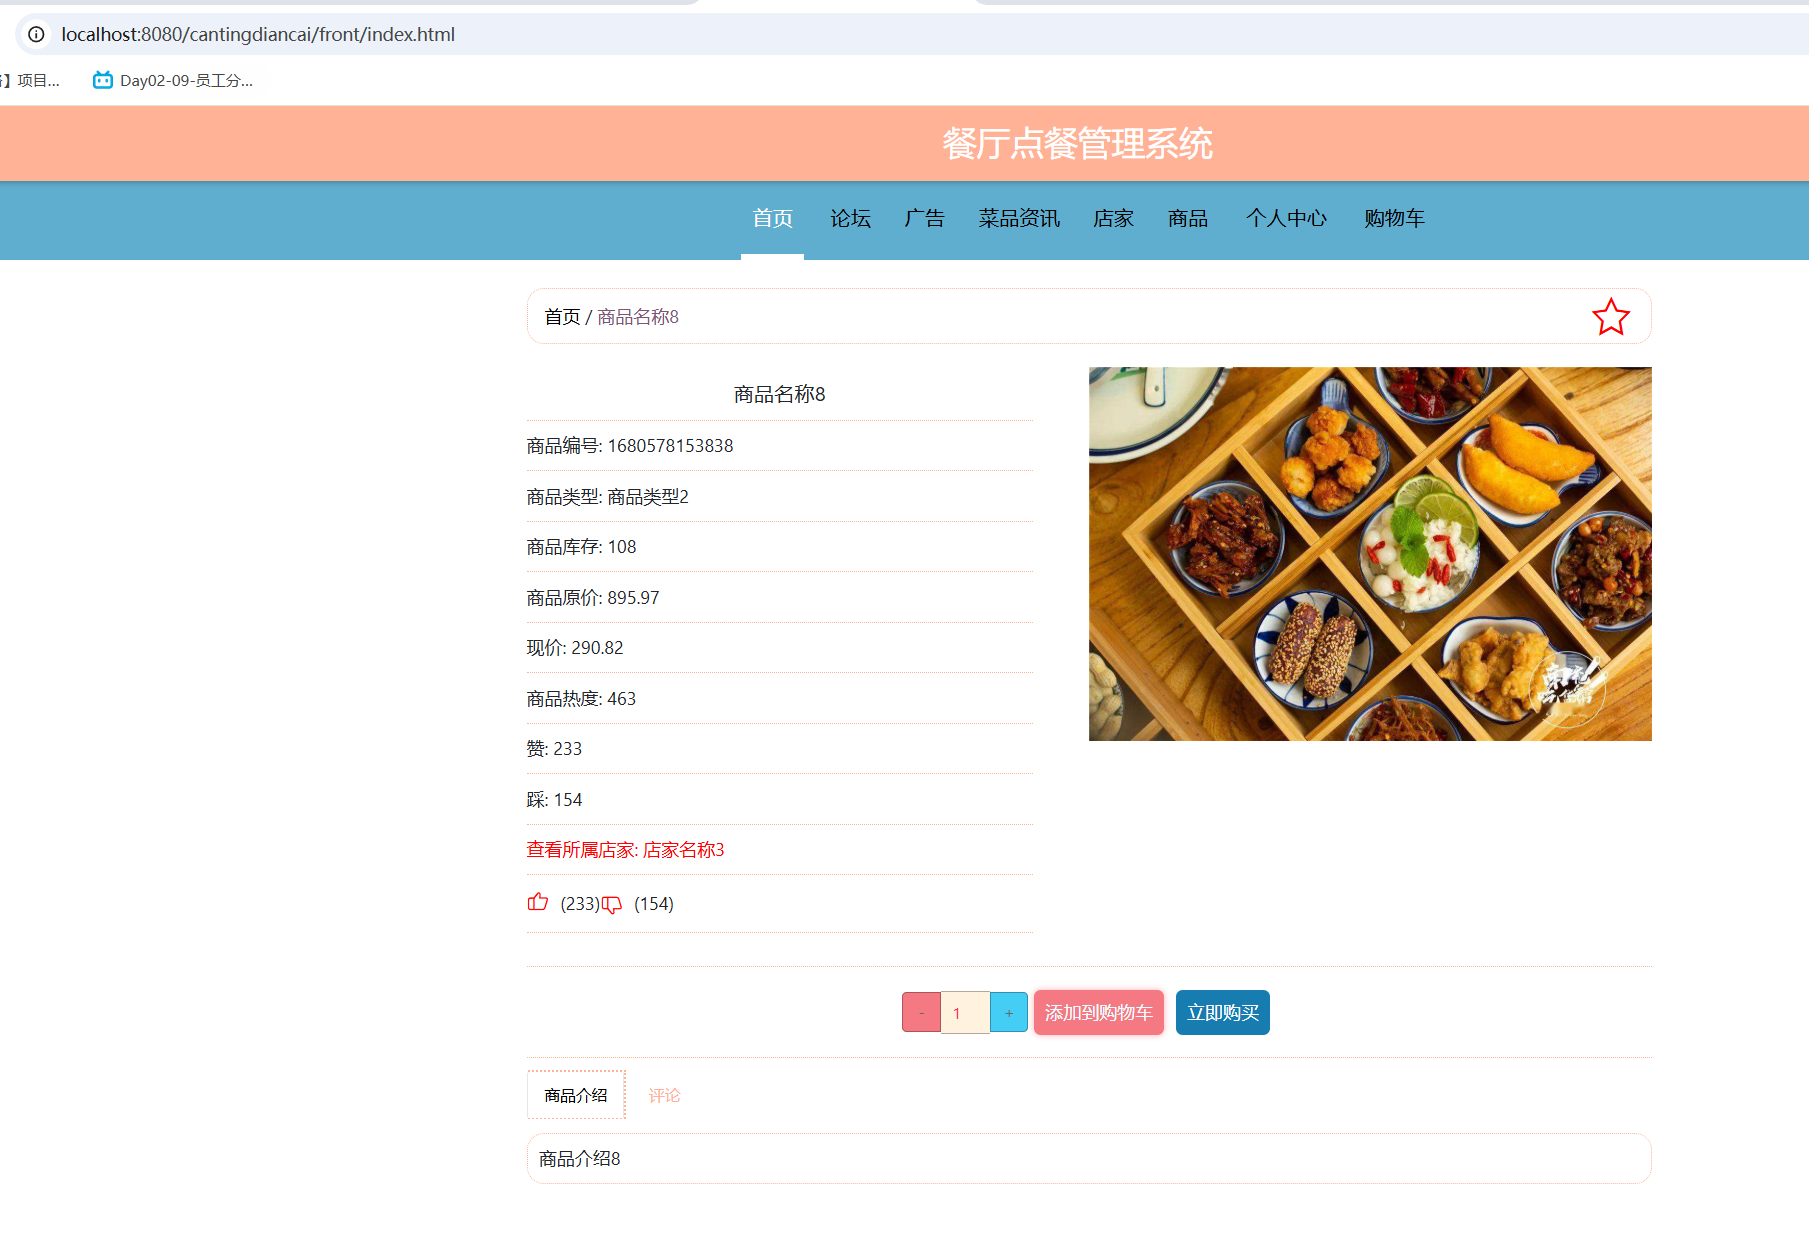Viewport: 1809px width, 1246px height.
Task: Open the 论坛 navigation menu item
Action: 850,219
